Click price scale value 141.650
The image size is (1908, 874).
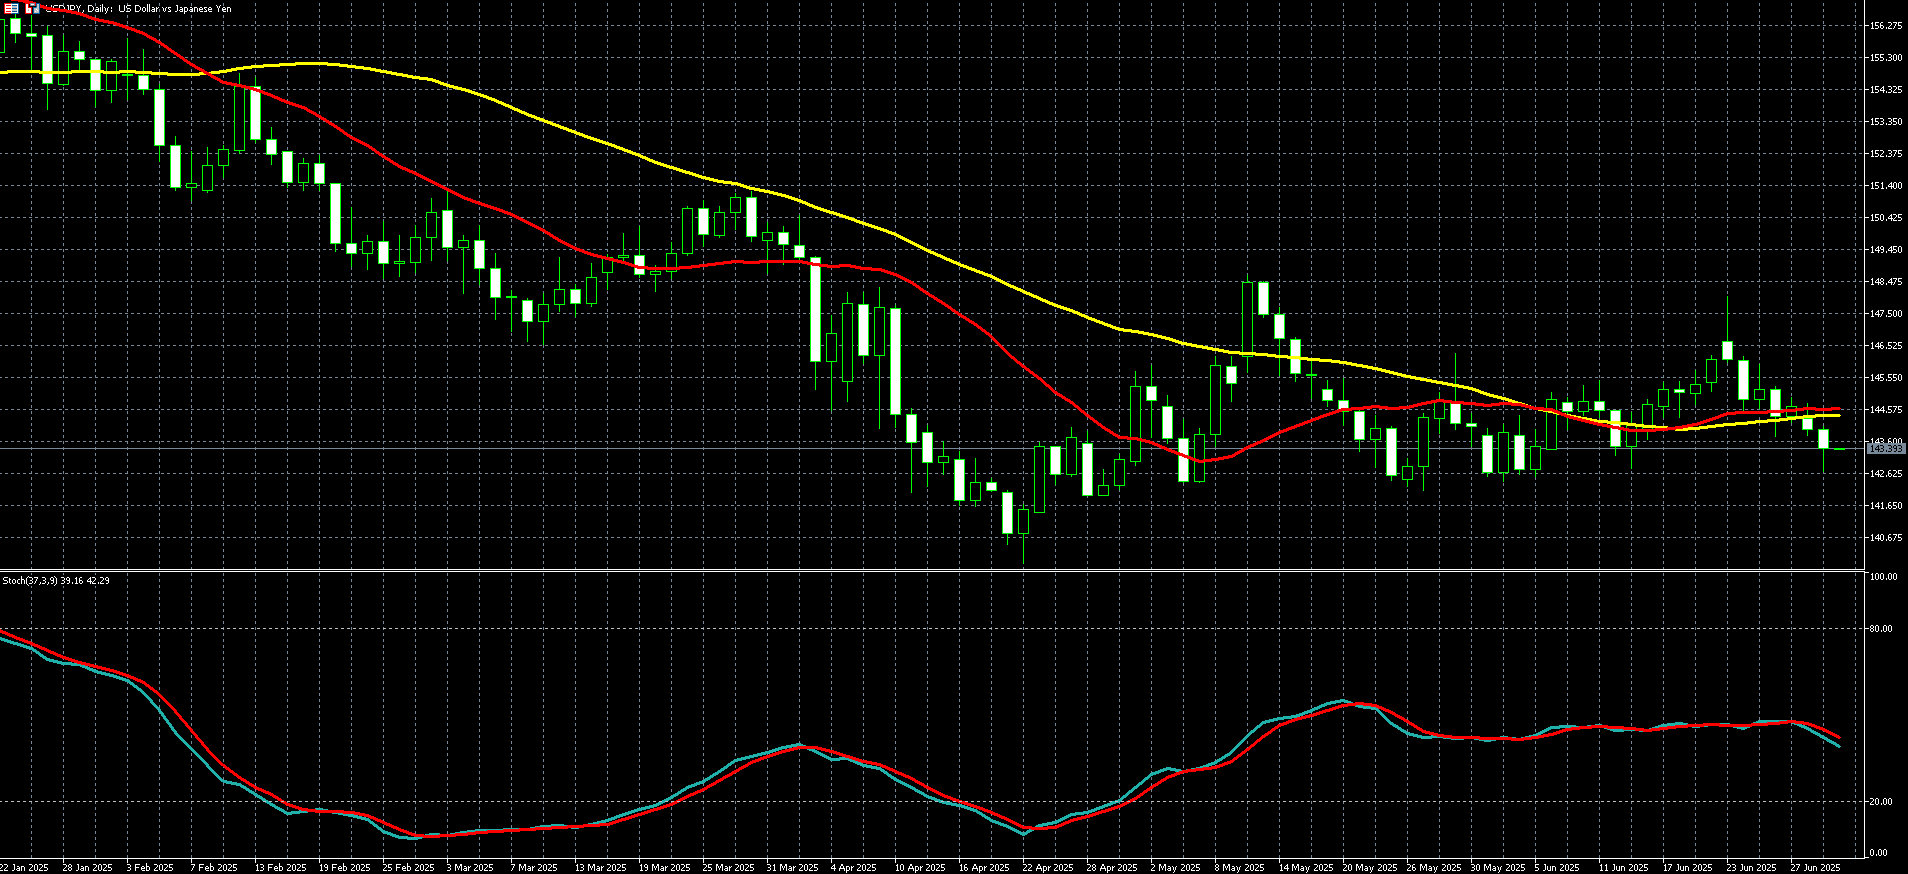pos(1885,506)
